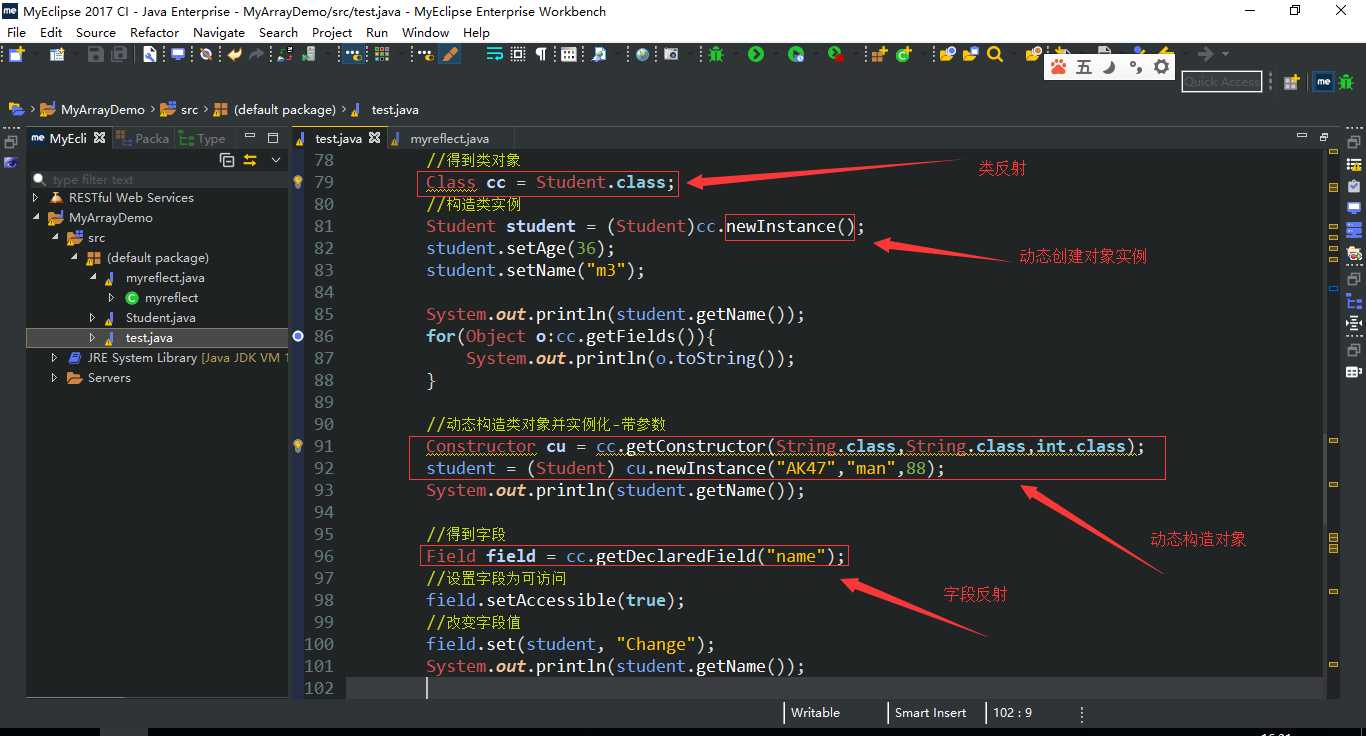Screen dimensions: 1366x736
Task: Switch to the Package Explorer tab
Action: pos(143,139)
